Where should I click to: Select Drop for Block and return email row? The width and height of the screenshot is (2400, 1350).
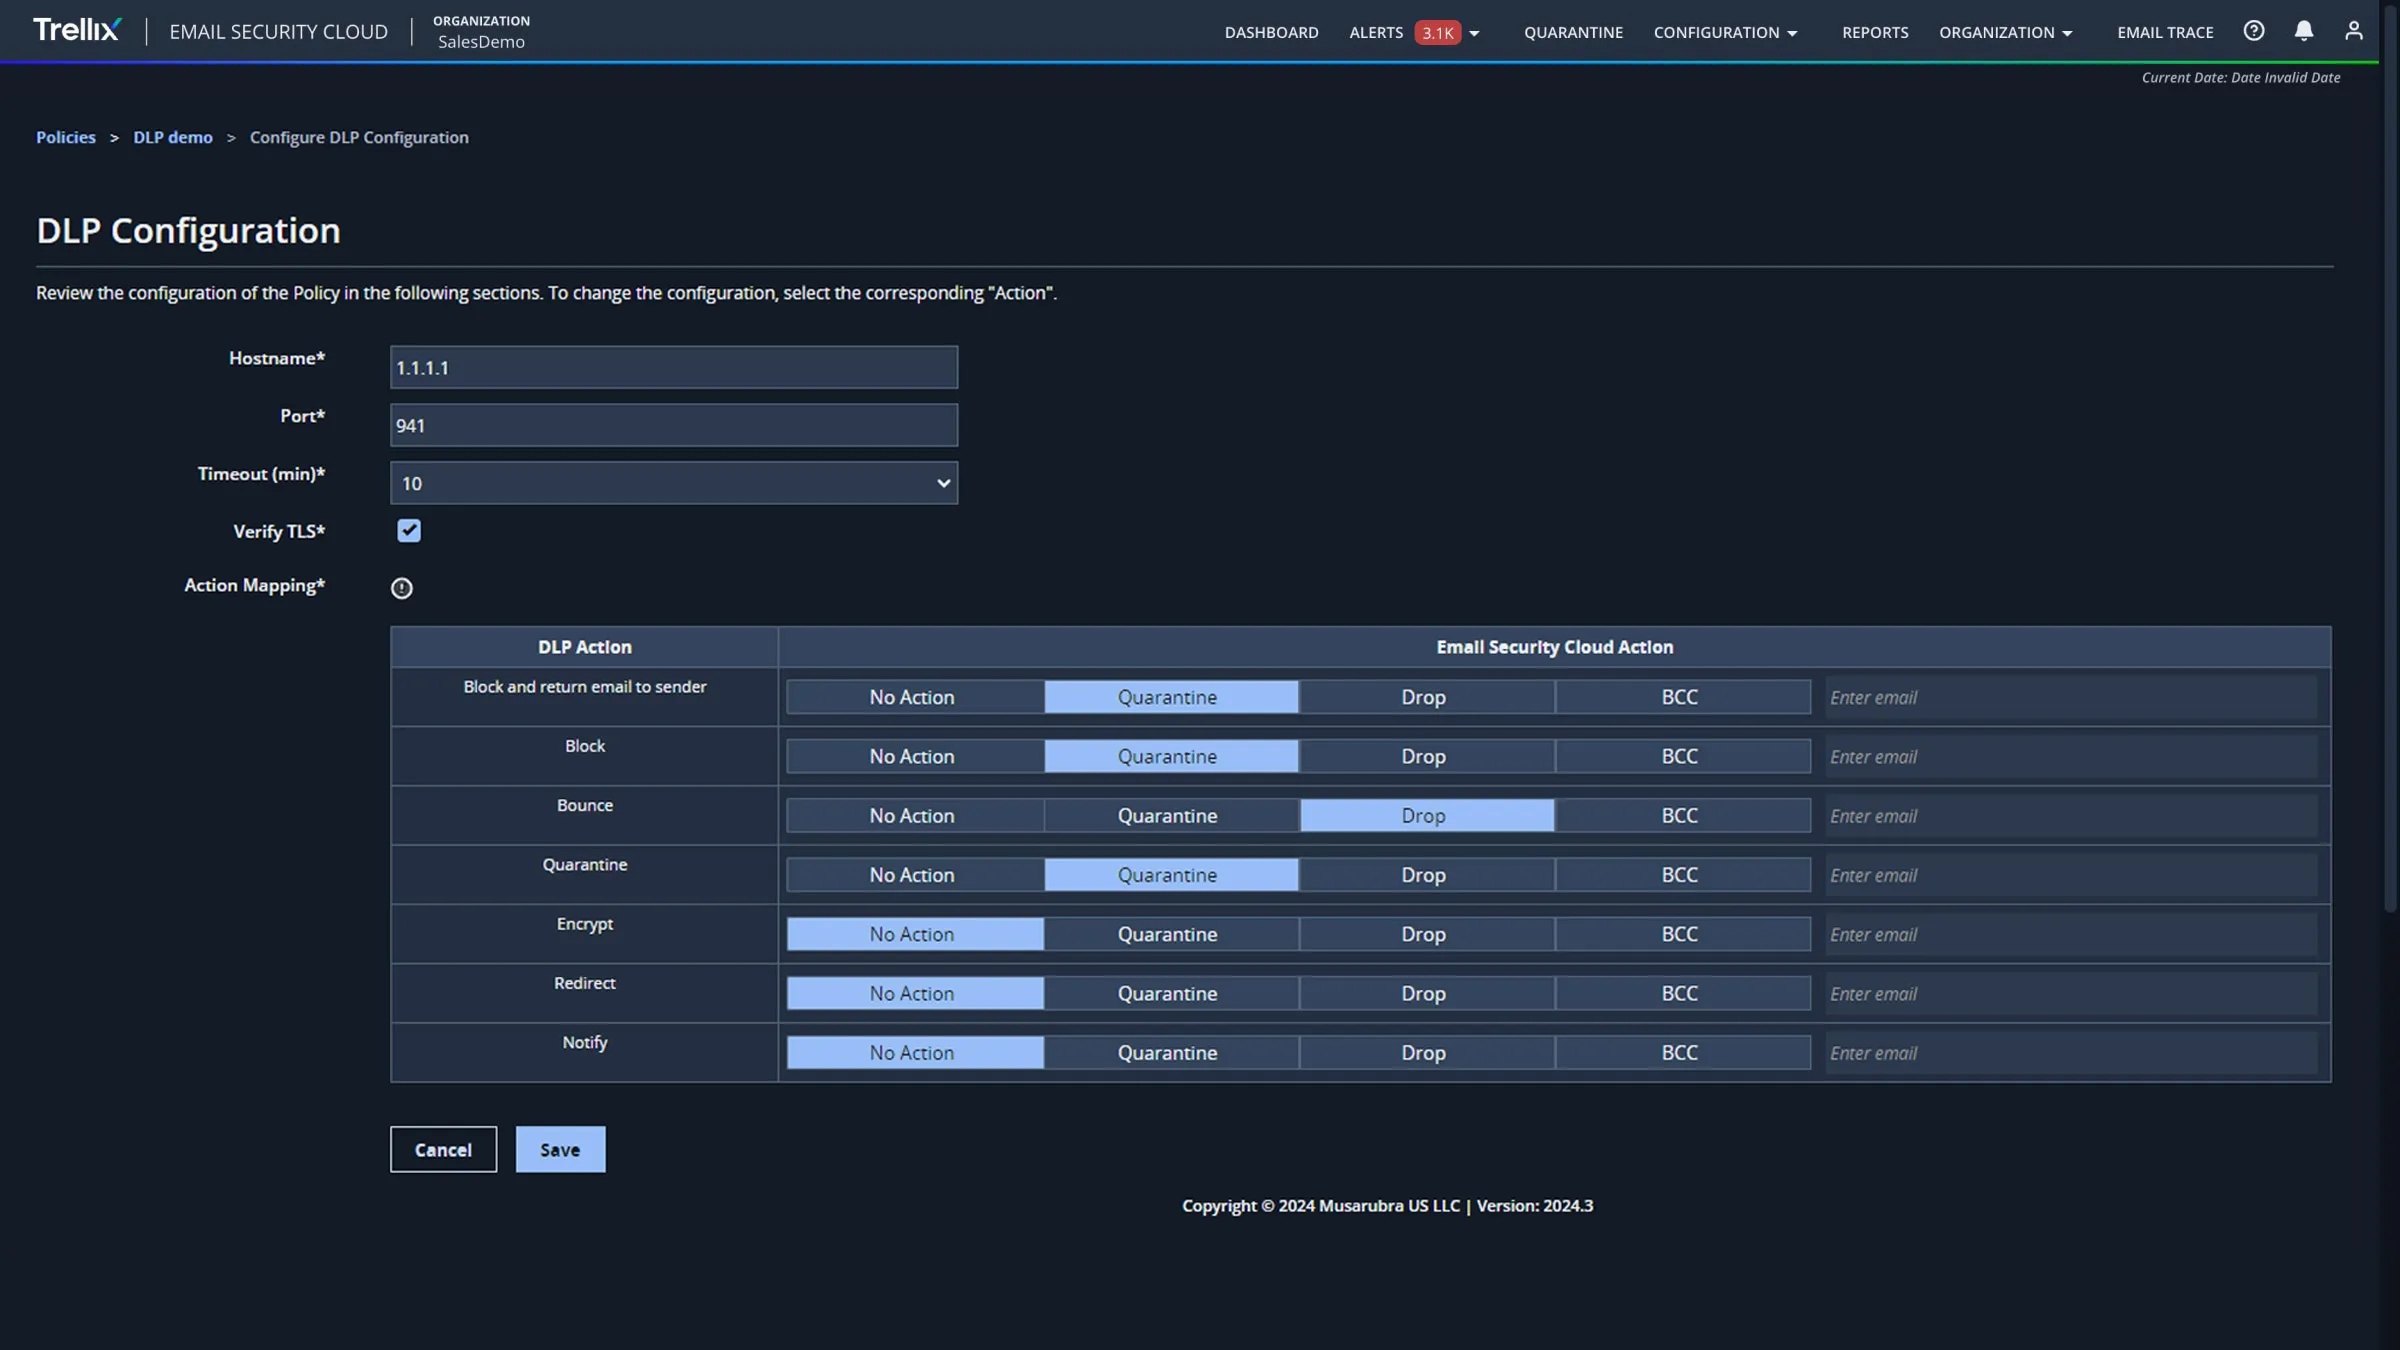point(1427,697)
